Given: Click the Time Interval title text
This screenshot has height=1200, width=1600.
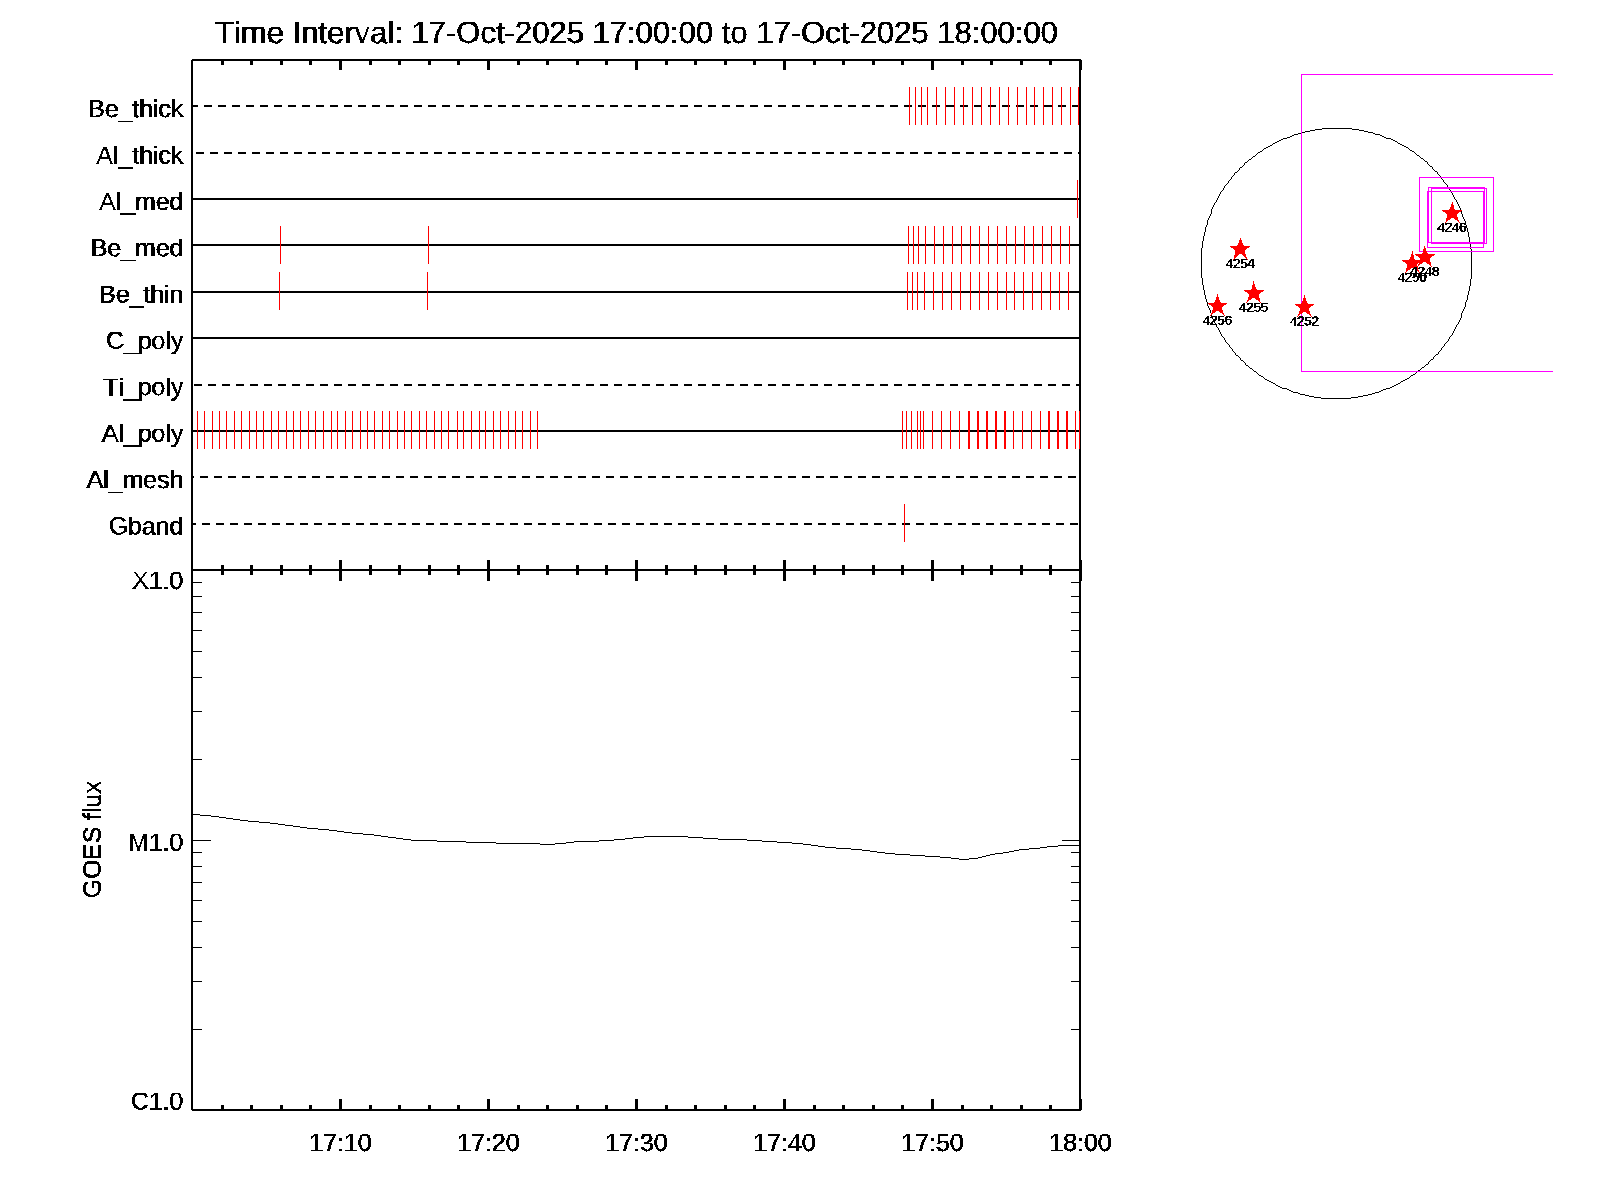Looking at the screenshot, I should 636,33.
